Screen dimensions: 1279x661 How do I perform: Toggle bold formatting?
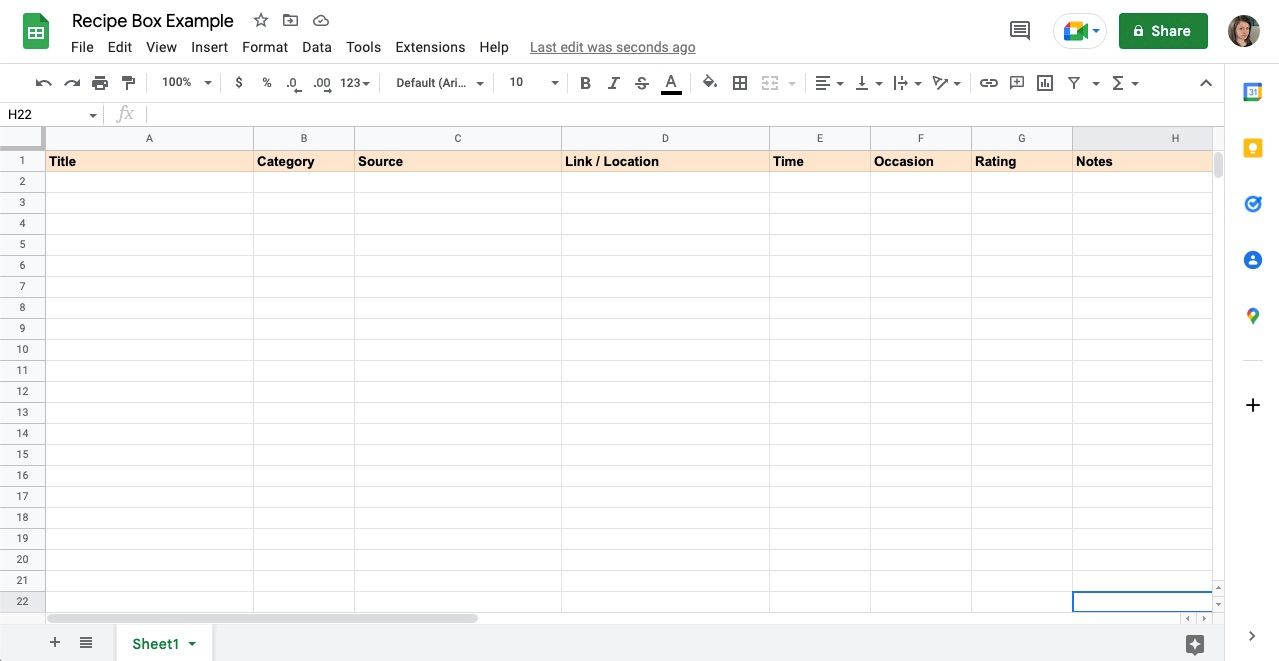point(585,83)
